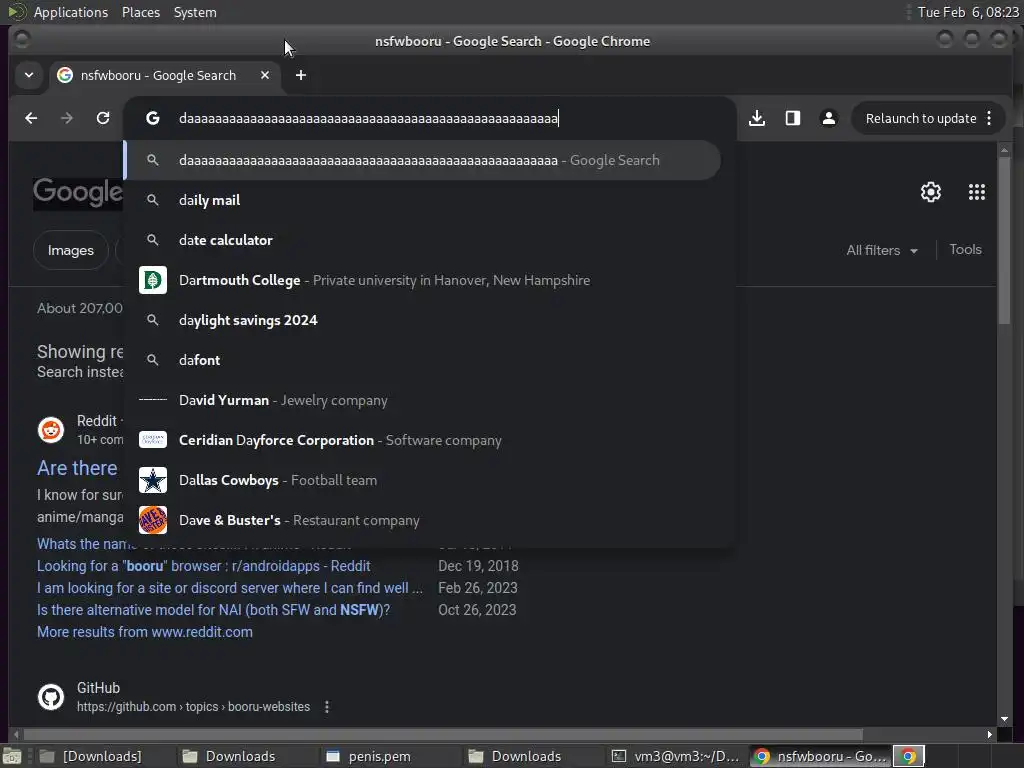Open the Applications menu
This screenshot has width=1024, height=768.
pyautogui.click(x=71, y=12)
